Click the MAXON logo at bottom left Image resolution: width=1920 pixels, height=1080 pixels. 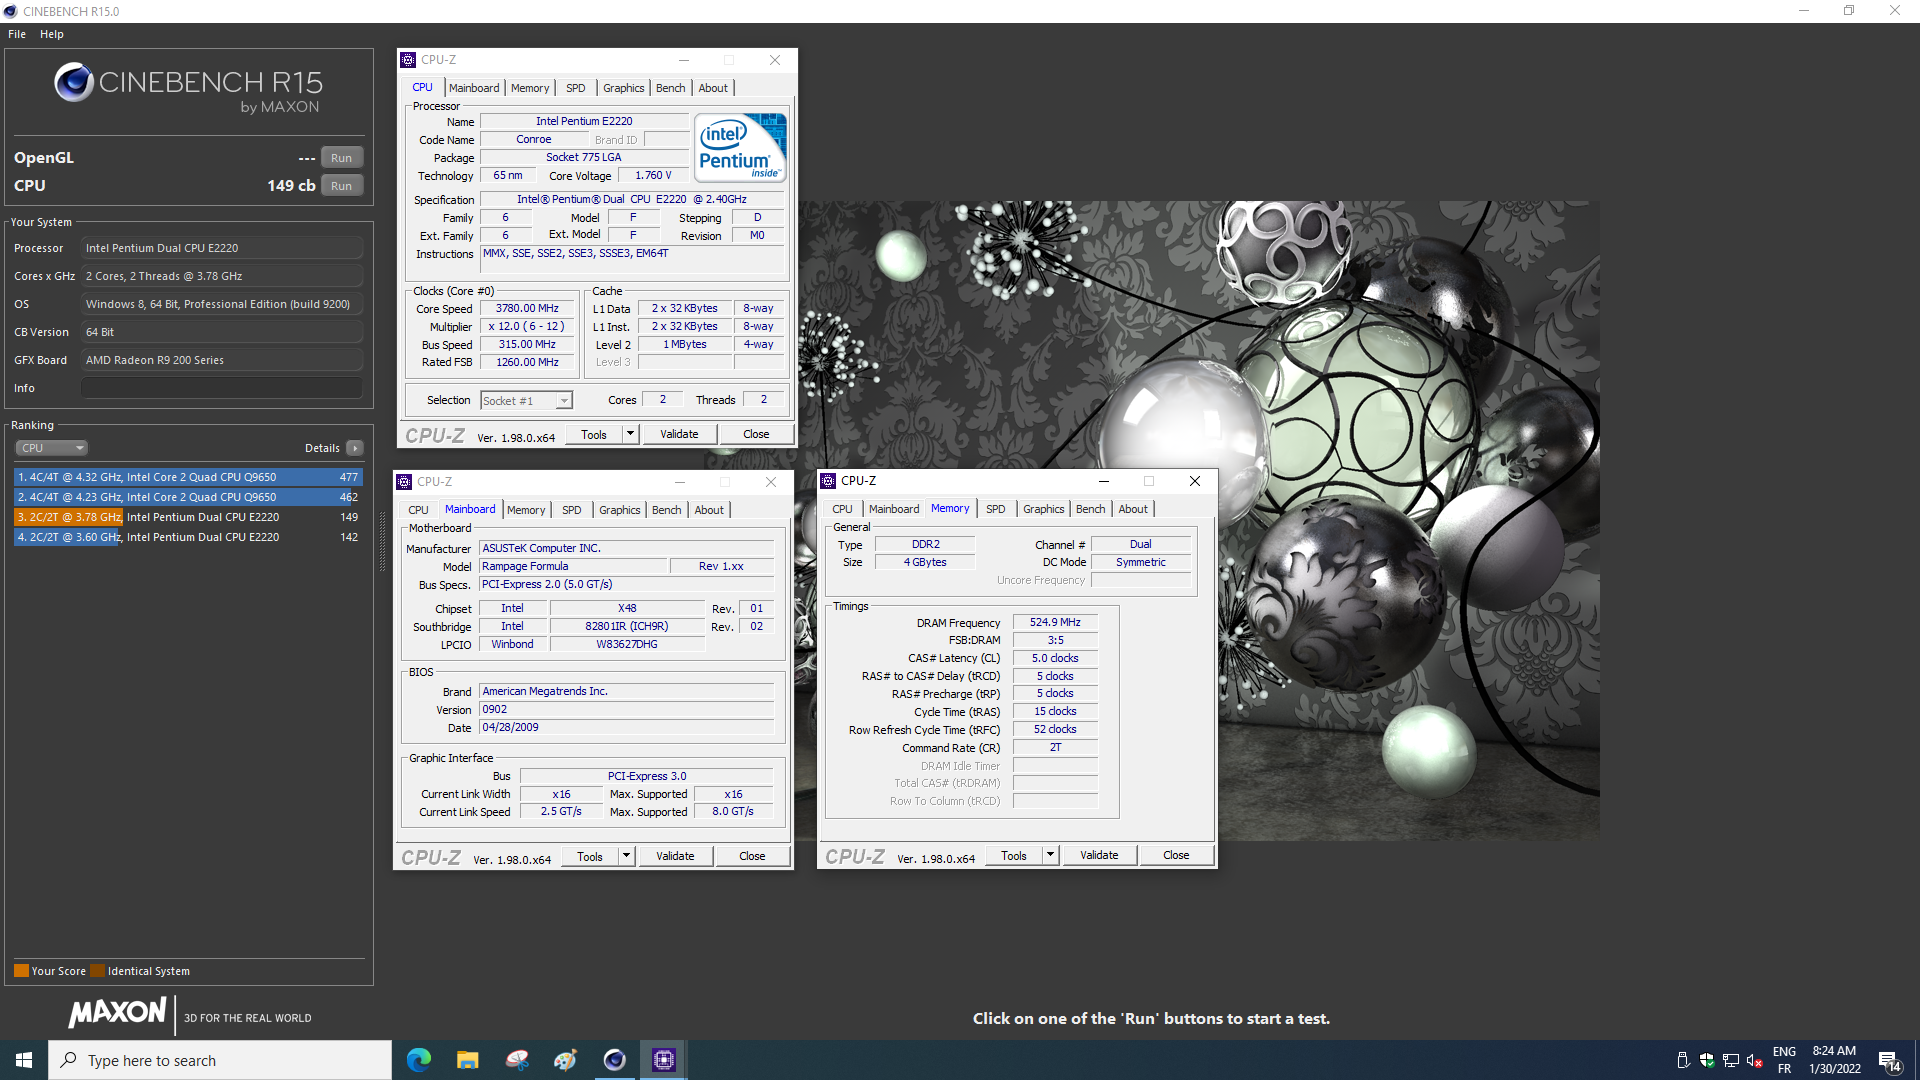[x=117, y=1013]
